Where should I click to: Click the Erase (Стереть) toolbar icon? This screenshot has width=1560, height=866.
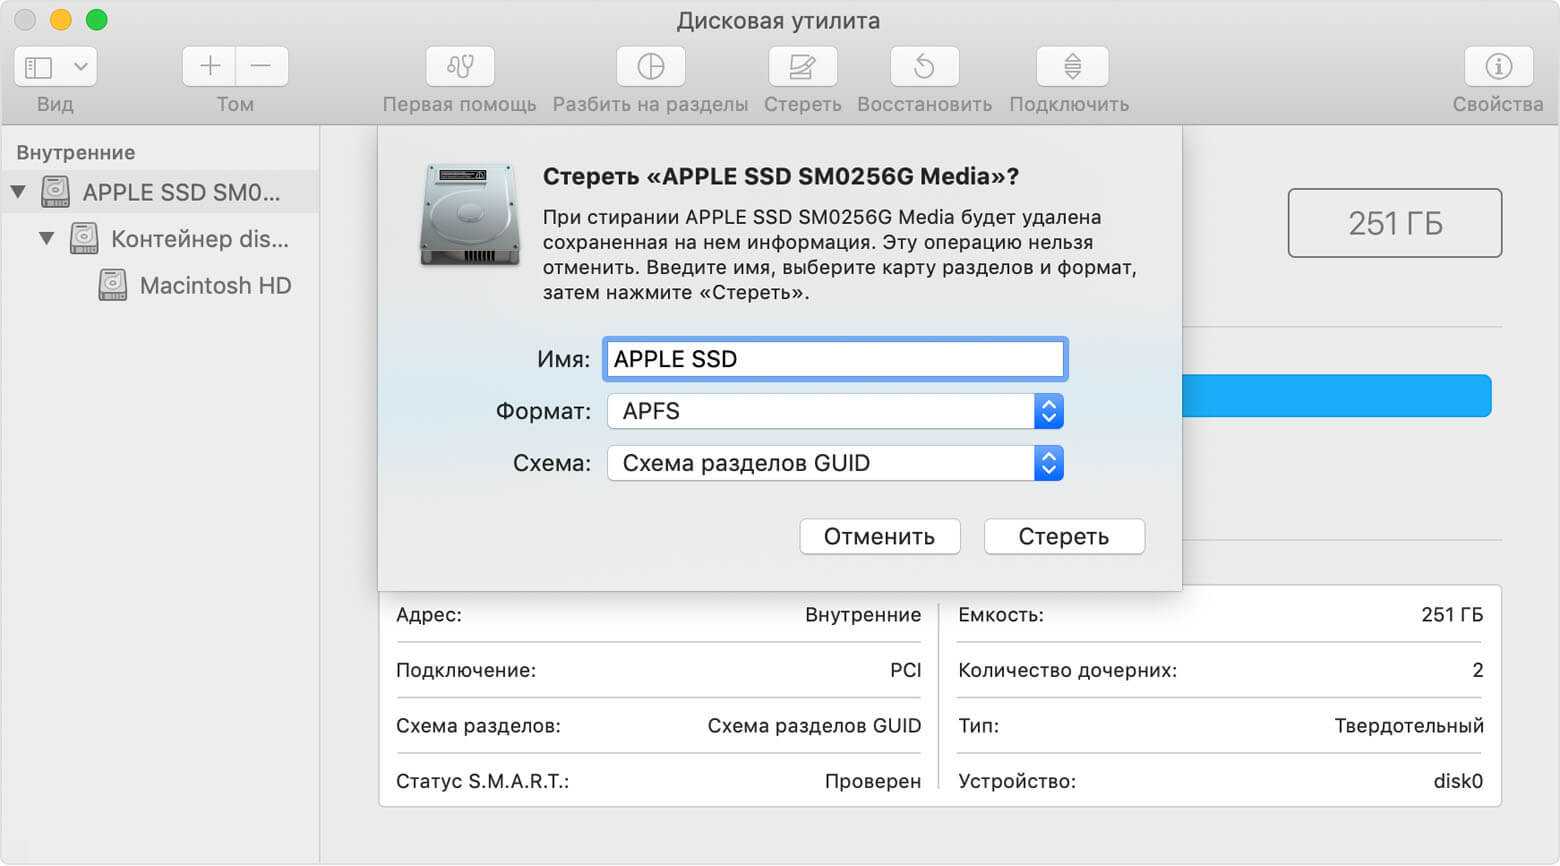point(802,67)
